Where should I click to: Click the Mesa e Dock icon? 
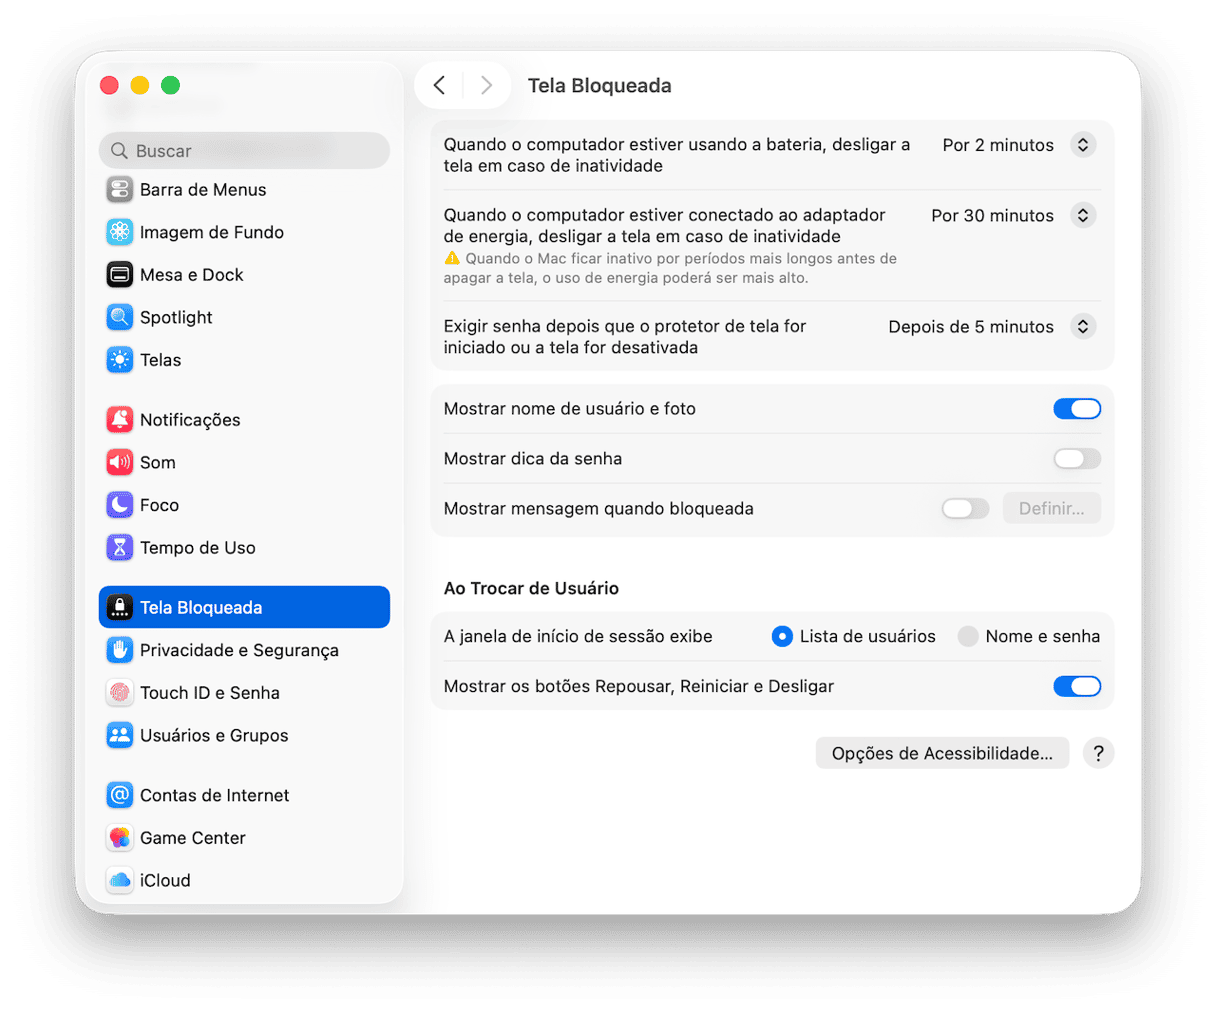click(120, 274)
